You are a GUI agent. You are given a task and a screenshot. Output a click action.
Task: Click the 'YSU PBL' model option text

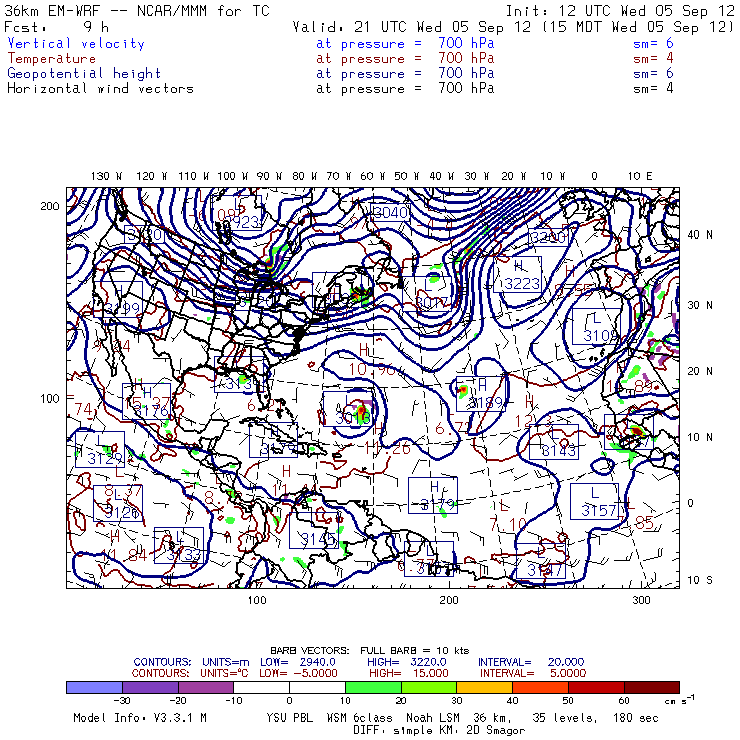[x=289, y=718]
